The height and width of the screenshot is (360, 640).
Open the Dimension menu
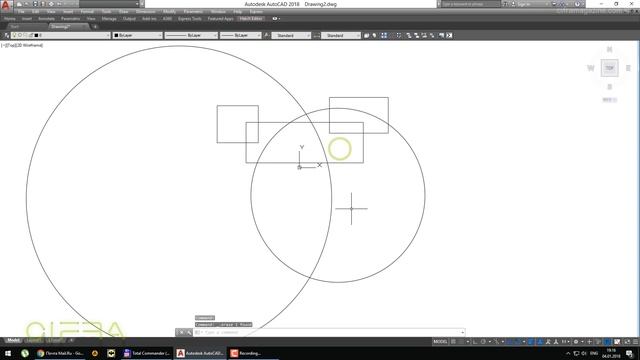coord(145,12)
